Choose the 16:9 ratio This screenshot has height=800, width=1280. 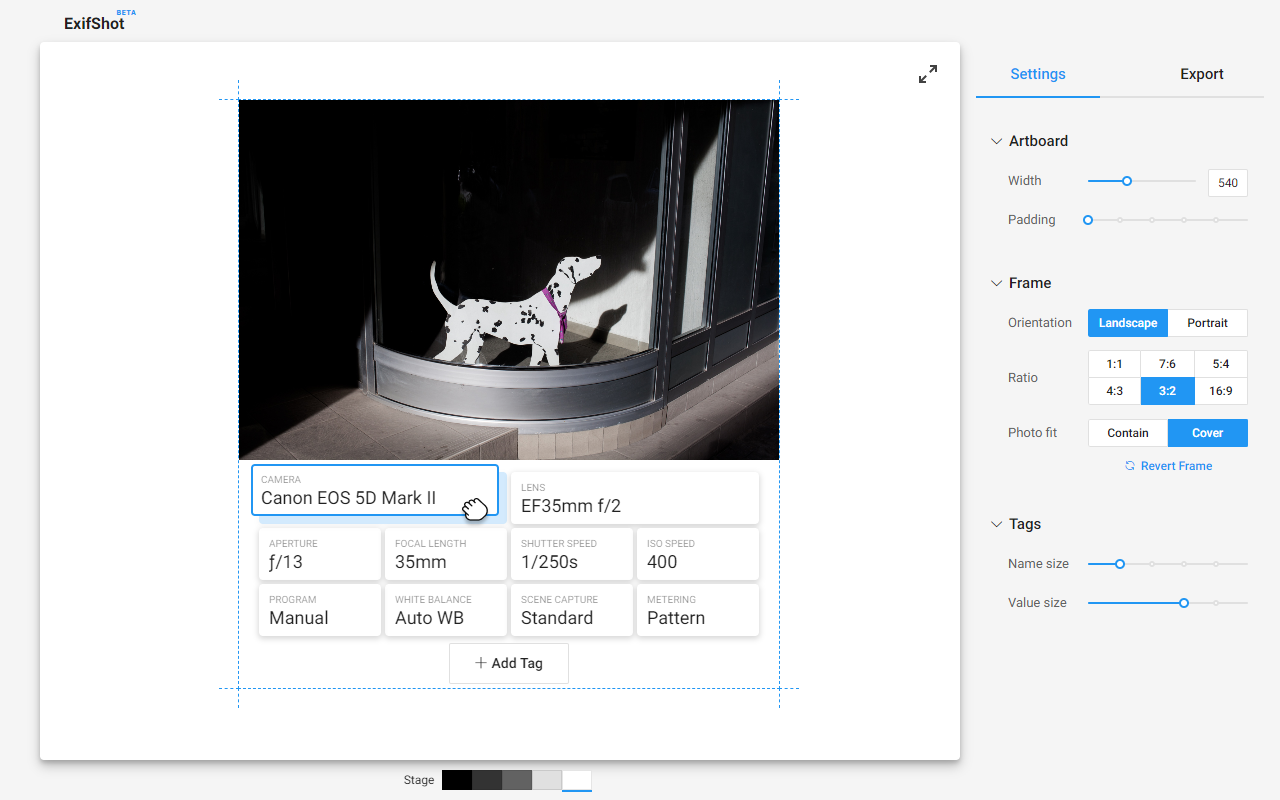[x=1221, y=391]
